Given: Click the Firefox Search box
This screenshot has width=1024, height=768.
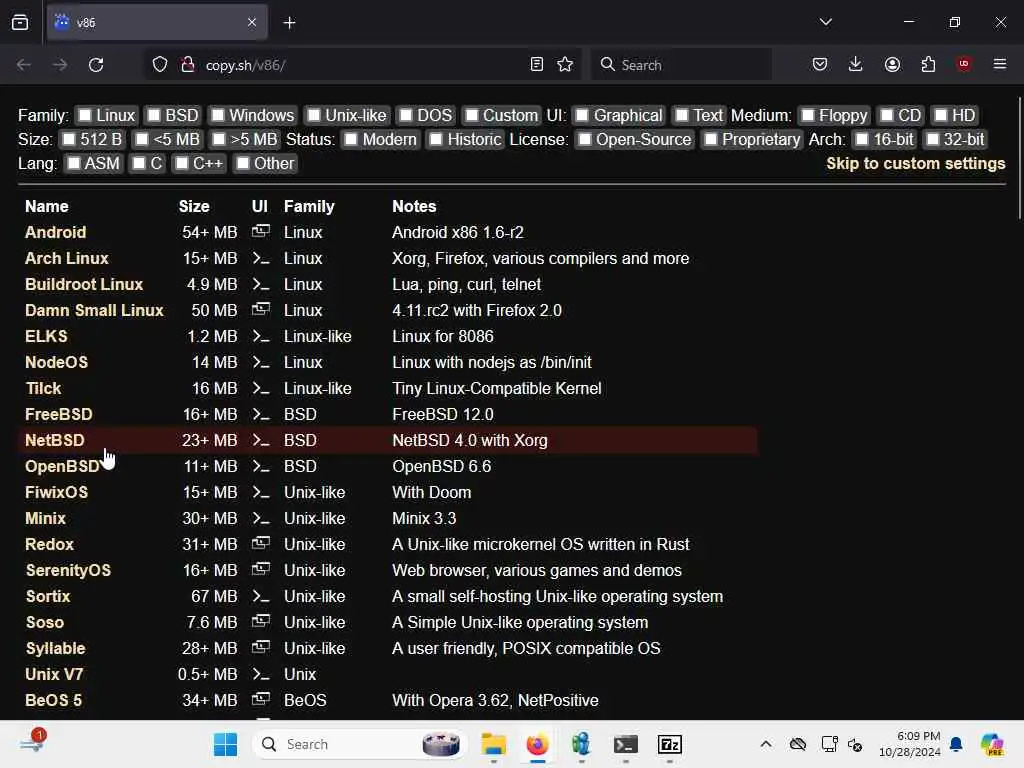Looking at the screenshot, I should click(681, 65).
